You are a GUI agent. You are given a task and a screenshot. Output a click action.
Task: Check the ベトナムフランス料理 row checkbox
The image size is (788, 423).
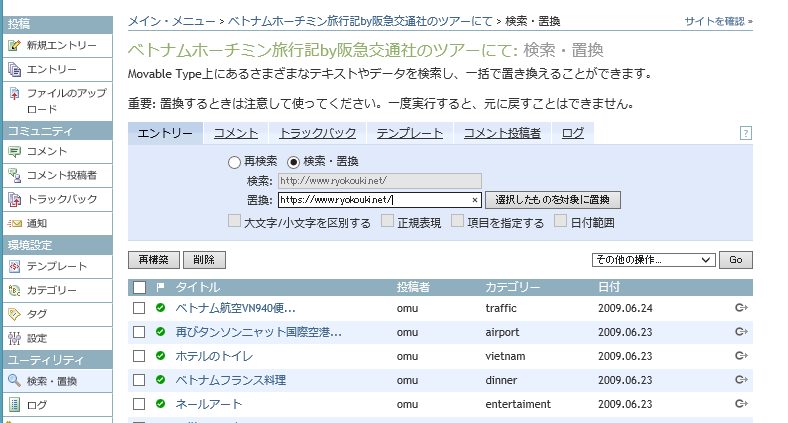coord(139,380)
